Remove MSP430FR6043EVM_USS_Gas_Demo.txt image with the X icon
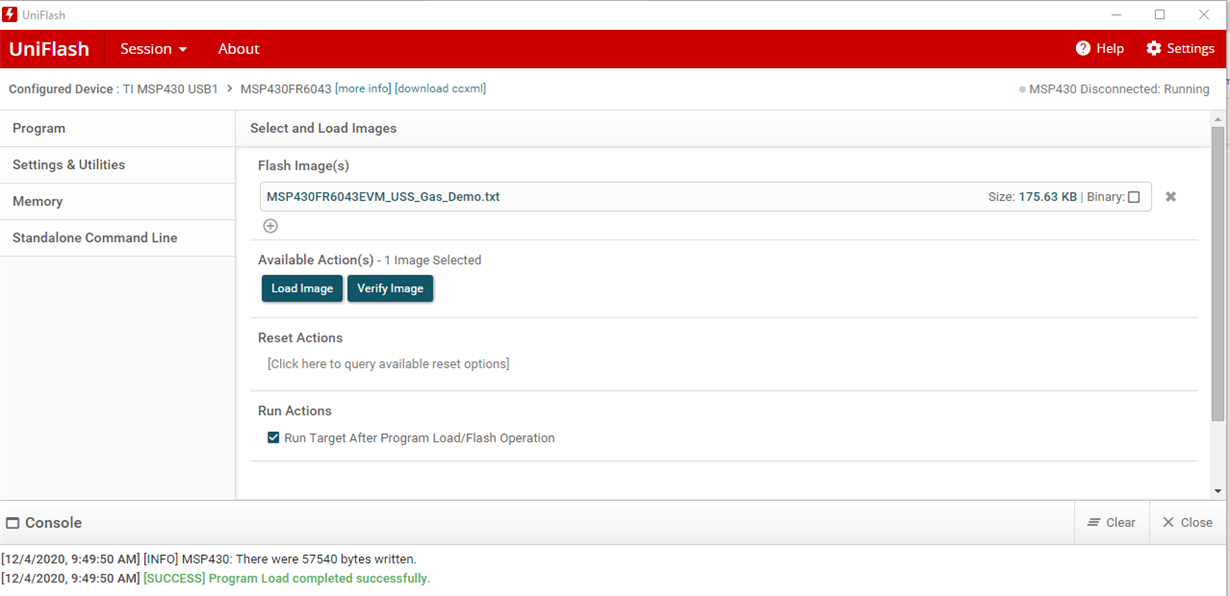 pyautogui.click(x=1170, y=197)
